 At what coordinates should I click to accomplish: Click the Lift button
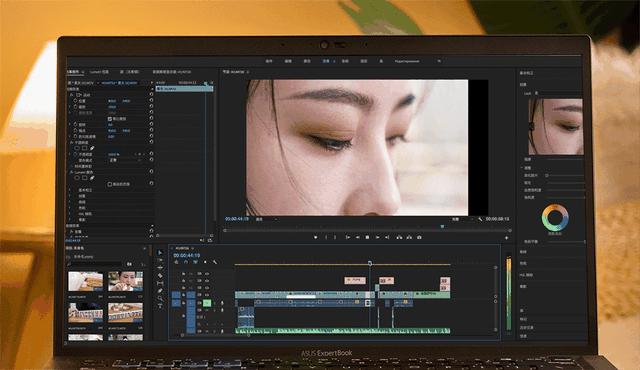pos(399,237)
